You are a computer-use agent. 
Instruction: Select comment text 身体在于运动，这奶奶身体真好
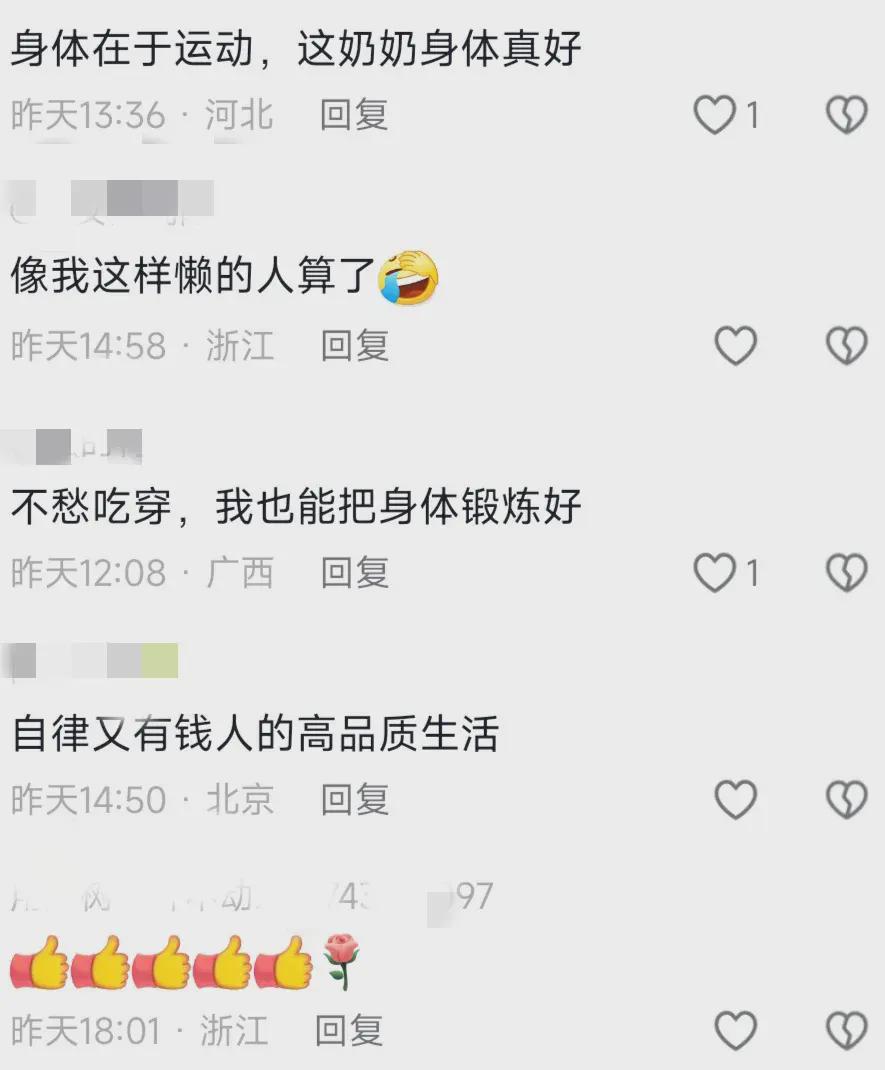pyautogui.click(x=296, y=48)
